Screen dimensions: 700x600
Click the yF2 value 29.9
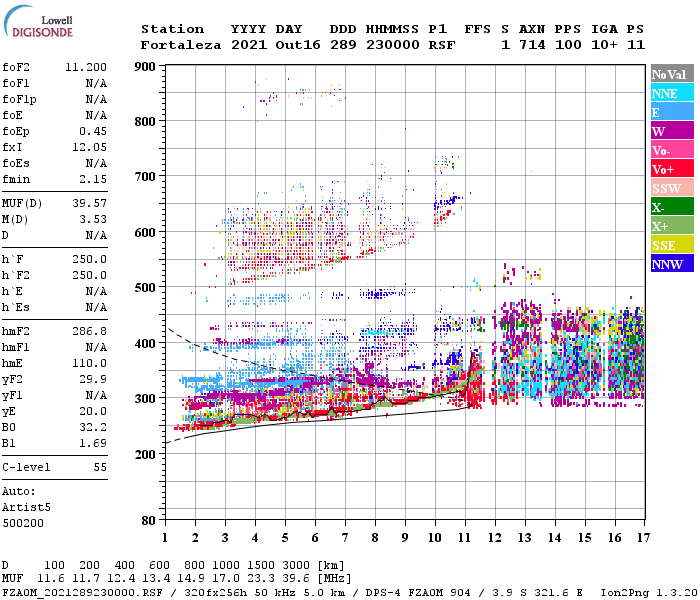[93, 379]
